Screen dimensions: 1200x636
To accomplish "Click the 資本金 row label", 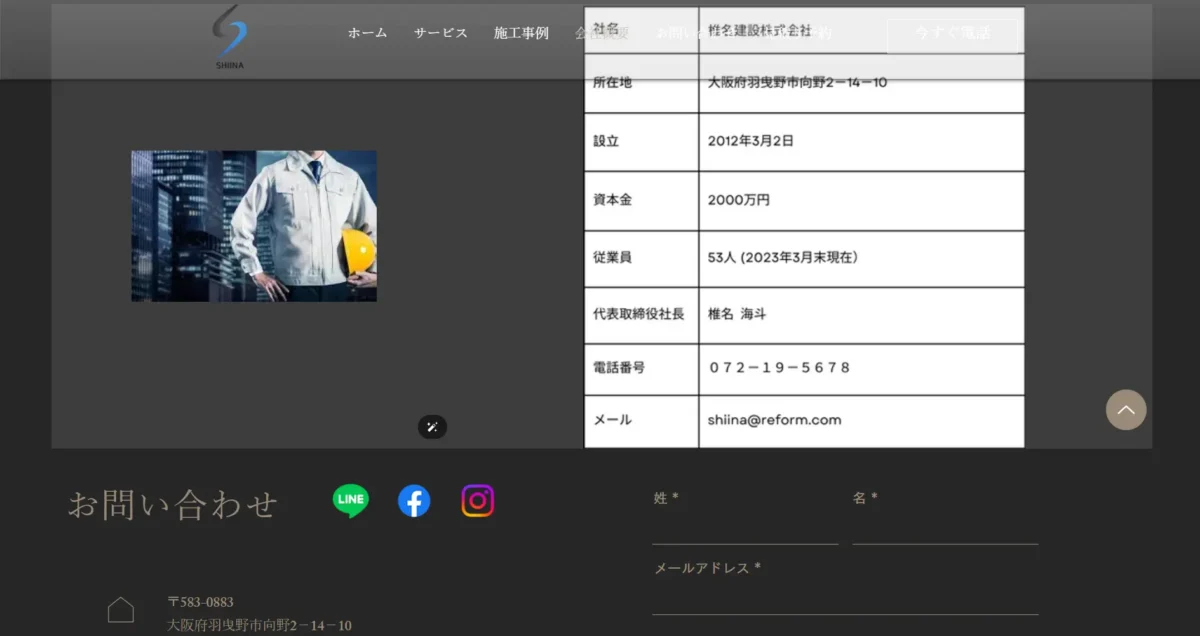I will (612, 200).
